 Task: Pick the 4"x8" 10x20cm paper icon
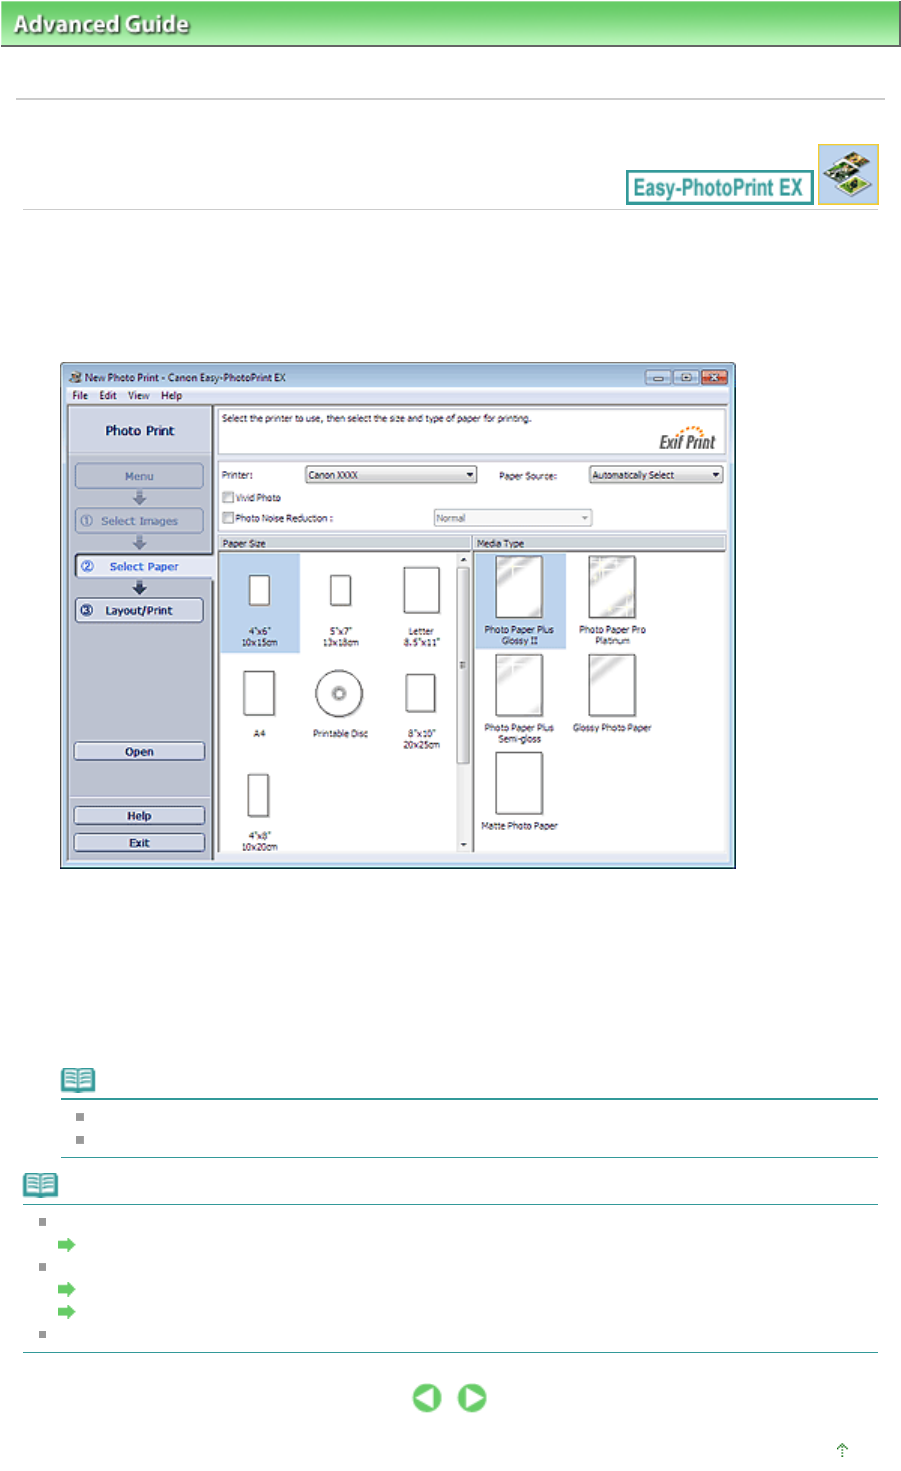click(x=258, y=795)
